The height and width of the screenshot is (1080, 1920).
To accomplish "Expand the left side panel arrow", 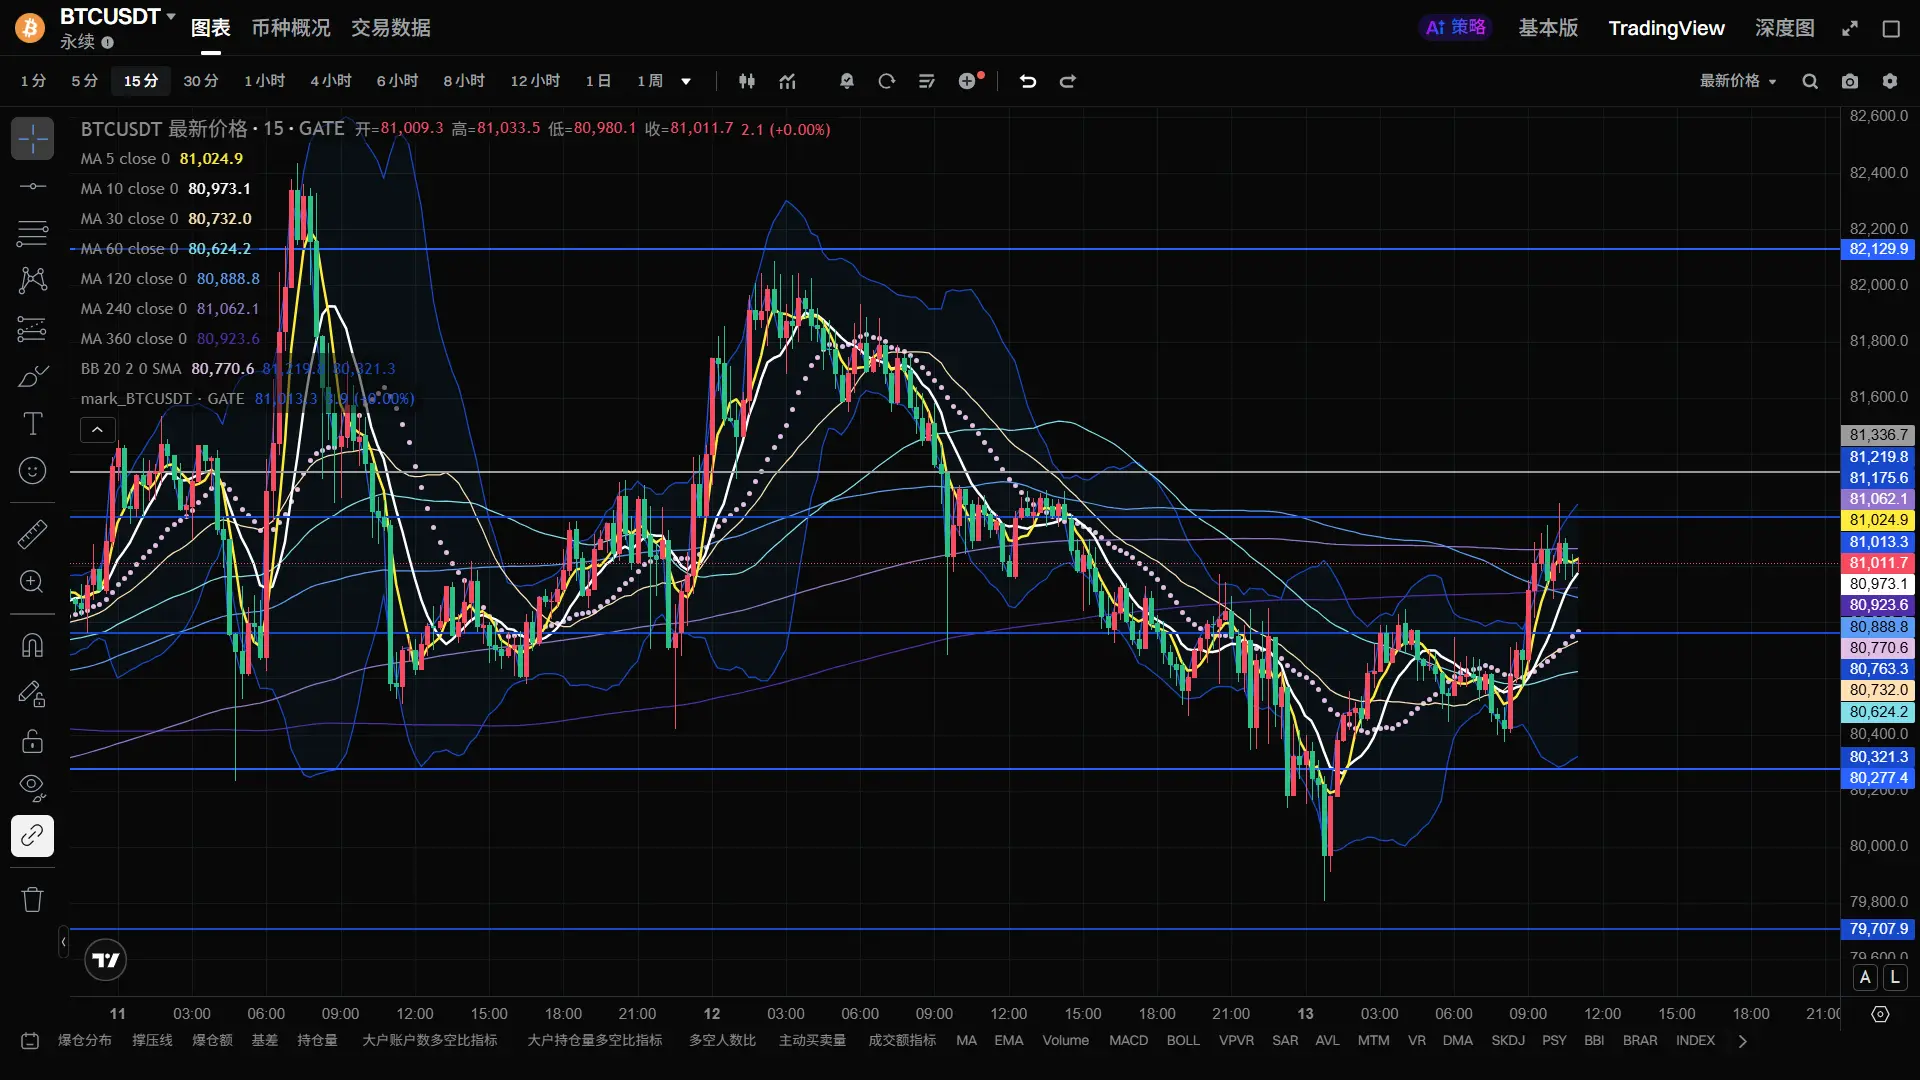I will coord(63,942).
